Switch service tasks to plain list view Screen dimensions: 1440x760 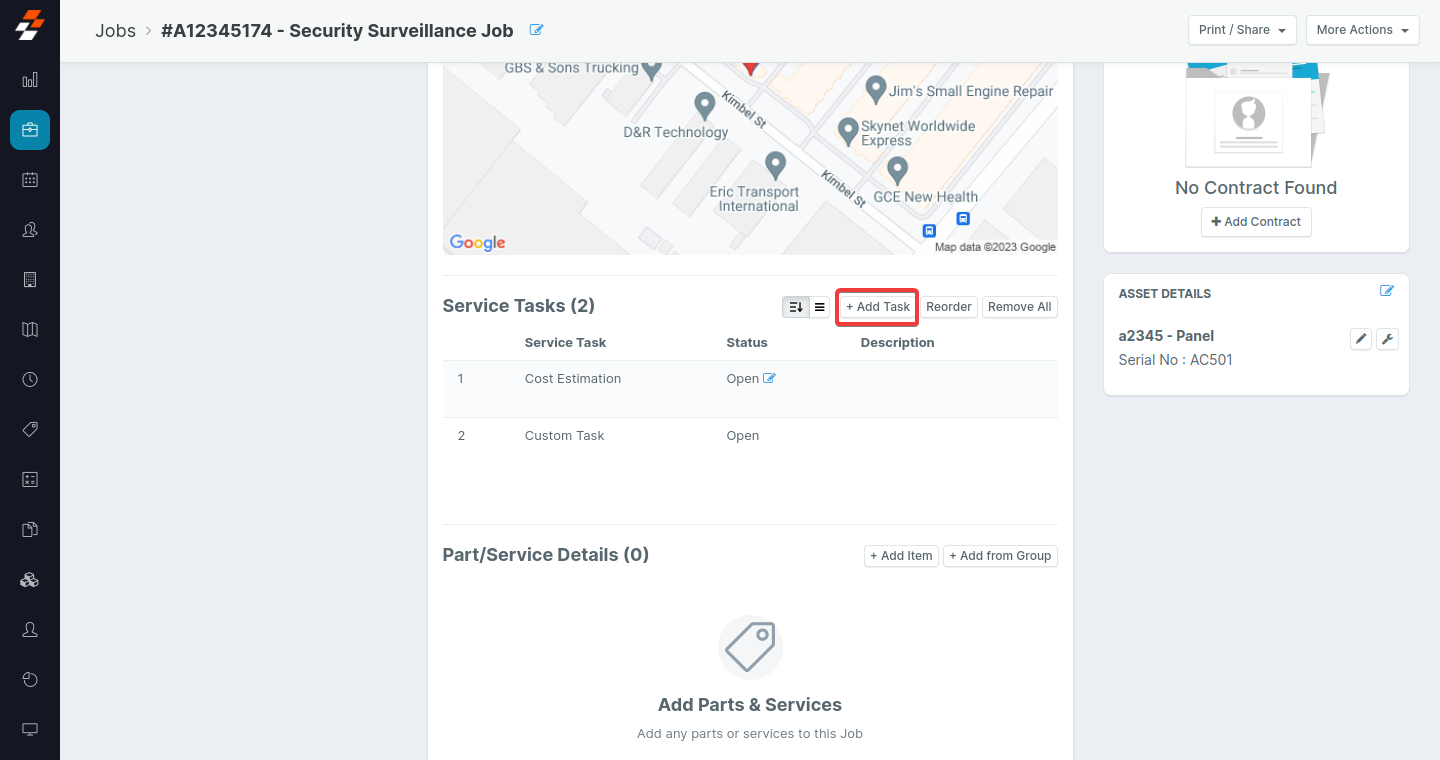pyautogui.click(x=819, y=307)
